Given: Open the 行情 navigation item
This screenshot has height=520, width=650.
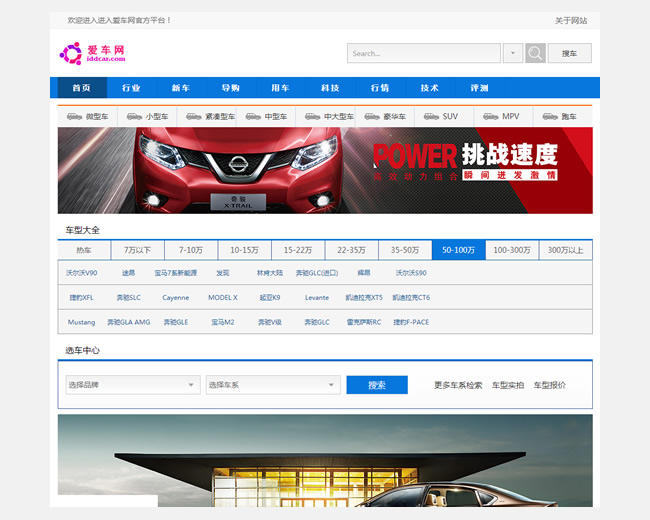Looking at the screenshot, I should click(x=380, y=87).
